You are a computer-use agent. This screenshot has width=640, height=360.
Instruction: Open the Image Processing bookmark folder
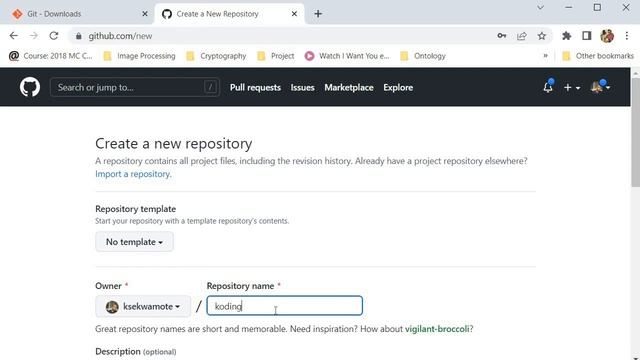[x=139, y=56]
